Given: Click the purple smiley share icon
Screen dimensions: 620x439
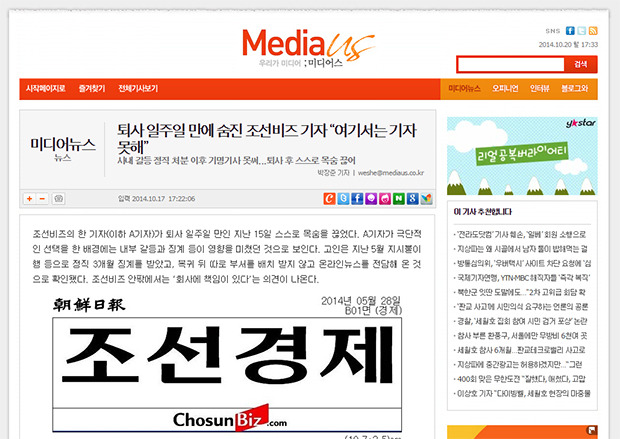Looking at the screenshot, I should (x=371, y=198).
